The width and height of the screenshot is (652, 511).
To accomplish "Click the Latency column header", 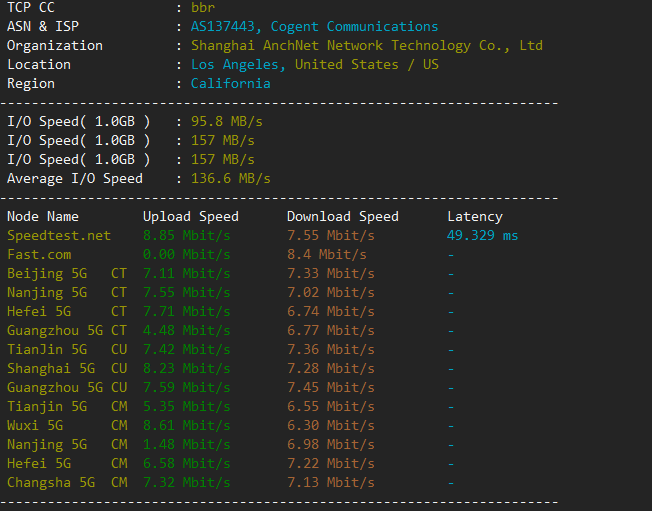I will 474,217.
